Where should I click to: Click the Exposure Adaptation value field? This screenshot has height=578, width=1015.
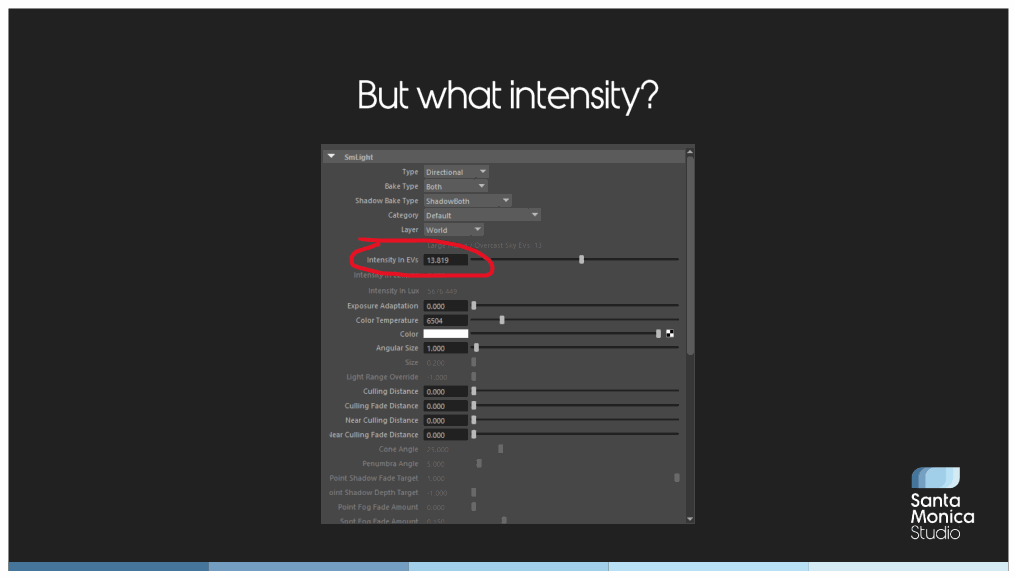(x=445, y=306)
